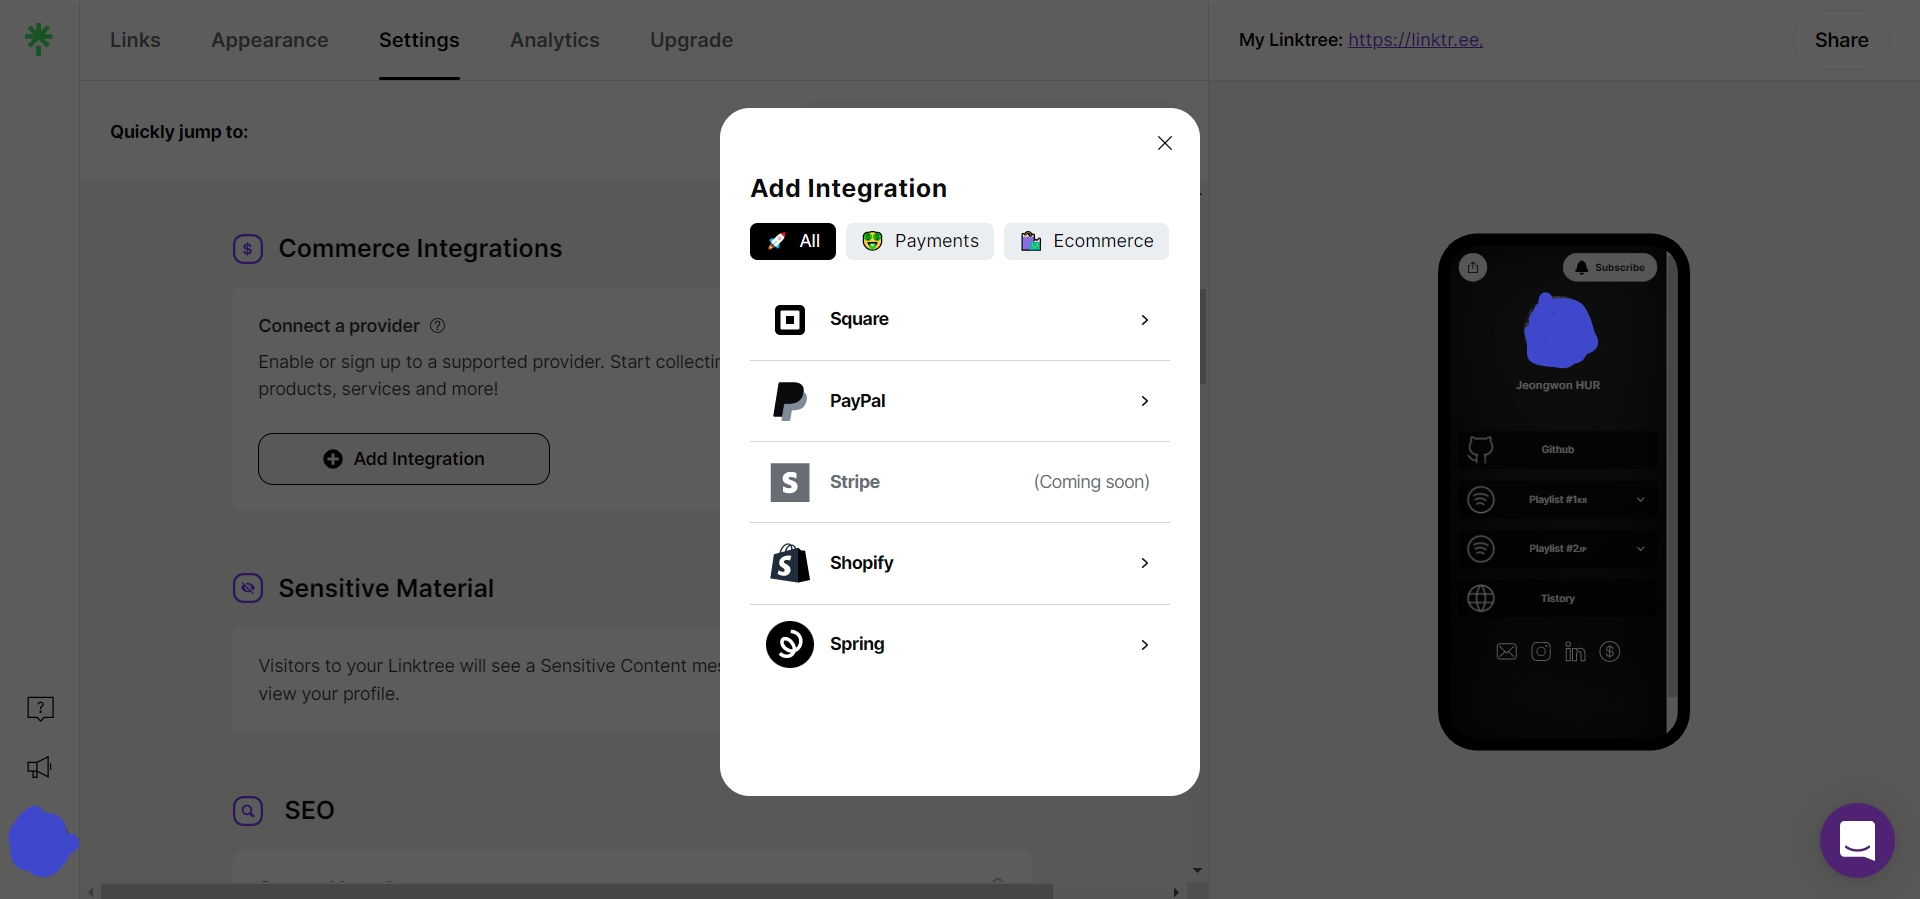Open the My Linktree URL link
Viewport: 1920px width, 899px height.
[1415, 40]
